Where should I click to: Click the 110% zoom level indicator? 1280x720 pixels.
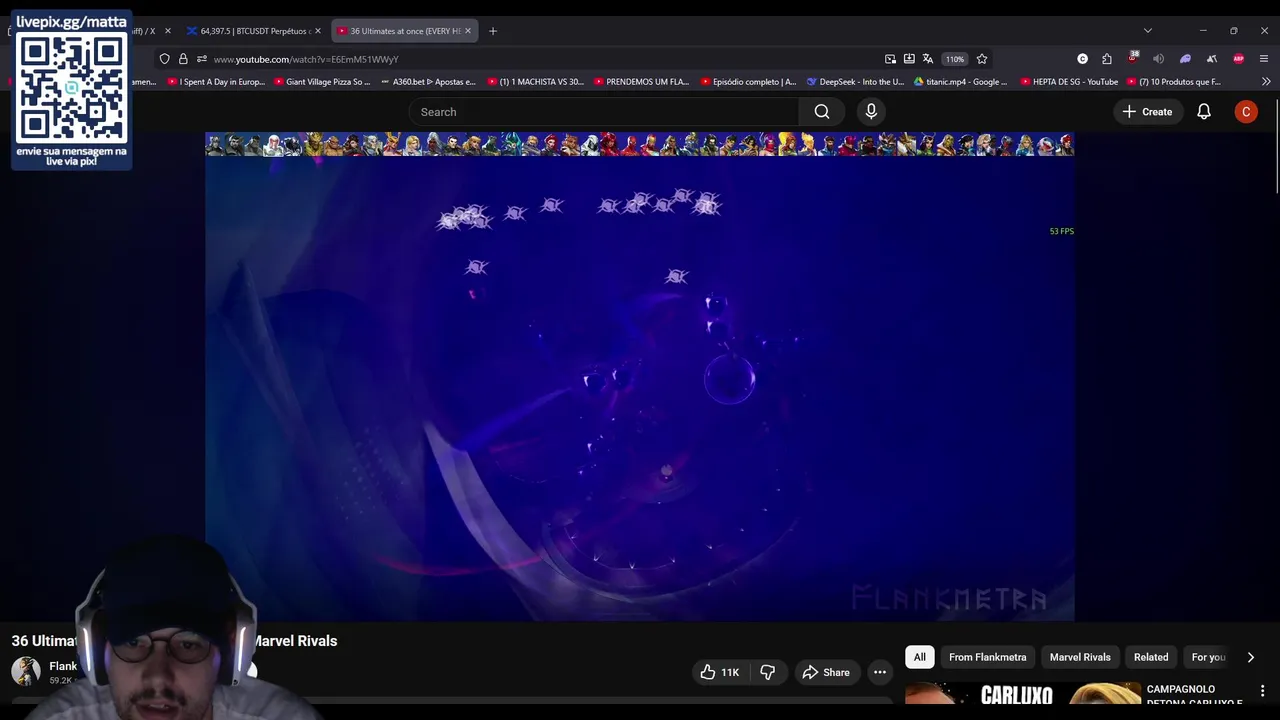[x=955, y=59]
